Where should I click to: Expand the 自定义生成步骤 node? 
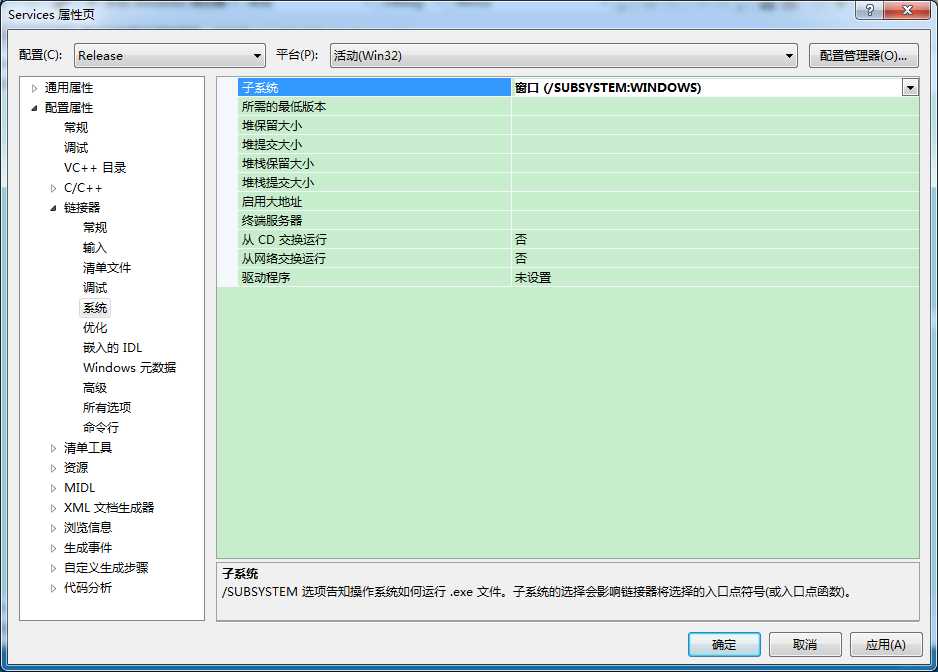(x=54, y=568)
